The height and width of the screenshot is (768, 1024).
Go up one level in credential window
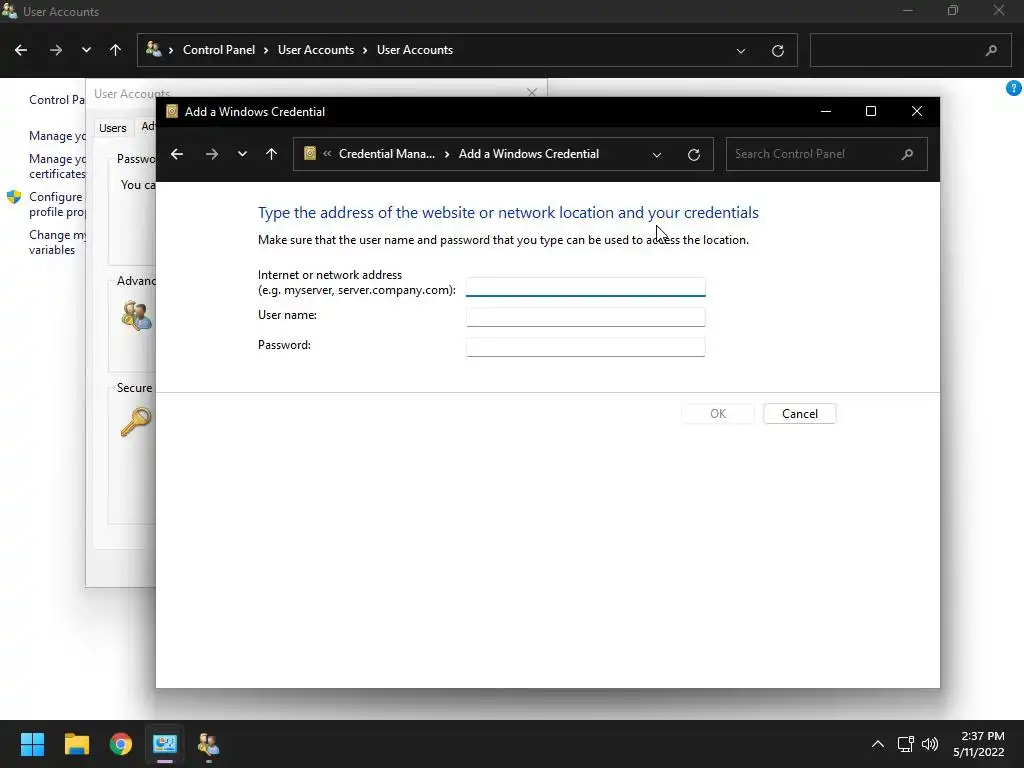272,154
